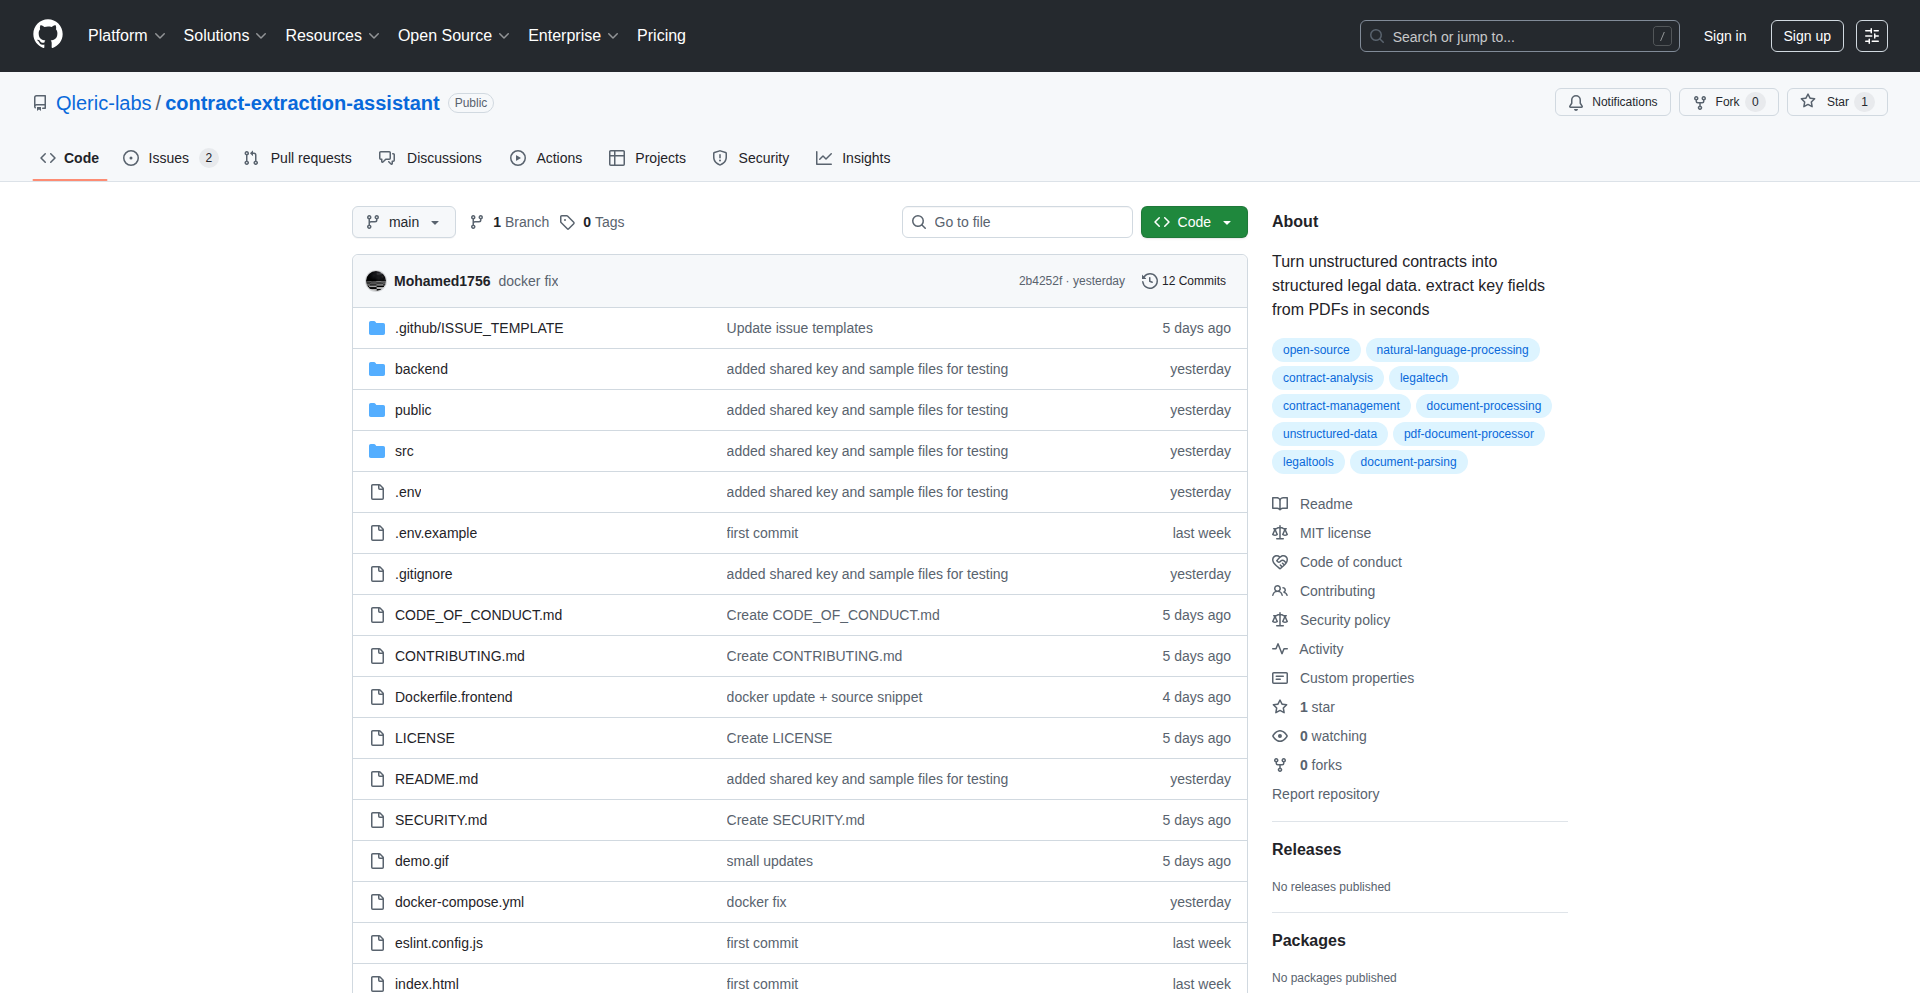Open the 12 Commits history
Image resolution: width=1920 pixels, height=993 pixels.
coord(1184,281)
